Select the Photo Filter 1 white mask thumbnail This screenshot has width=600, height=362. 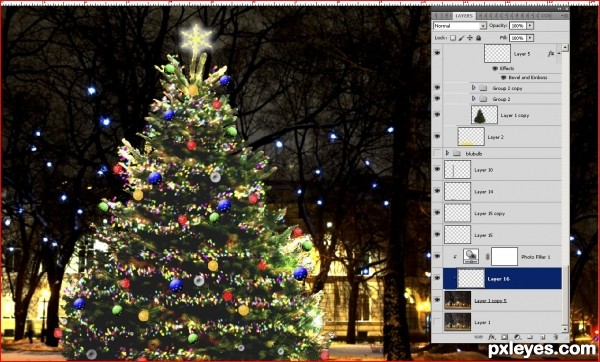click(x=504, y=256)
